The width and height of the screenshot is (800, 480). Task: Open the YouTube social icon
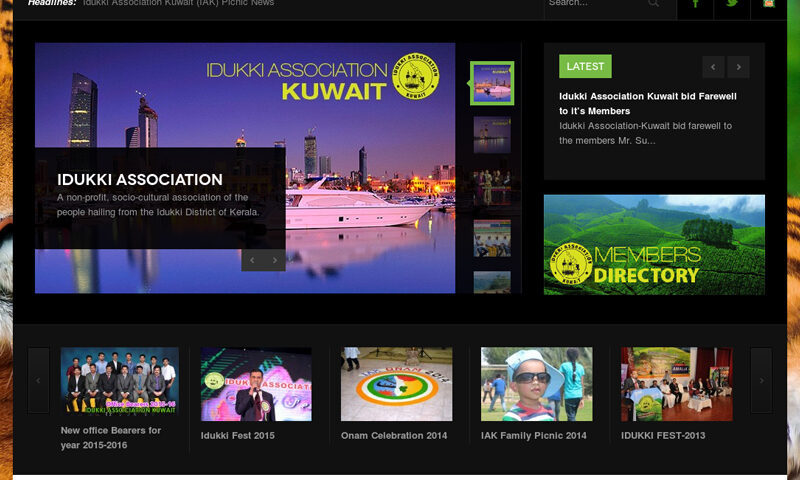point(769,4)
